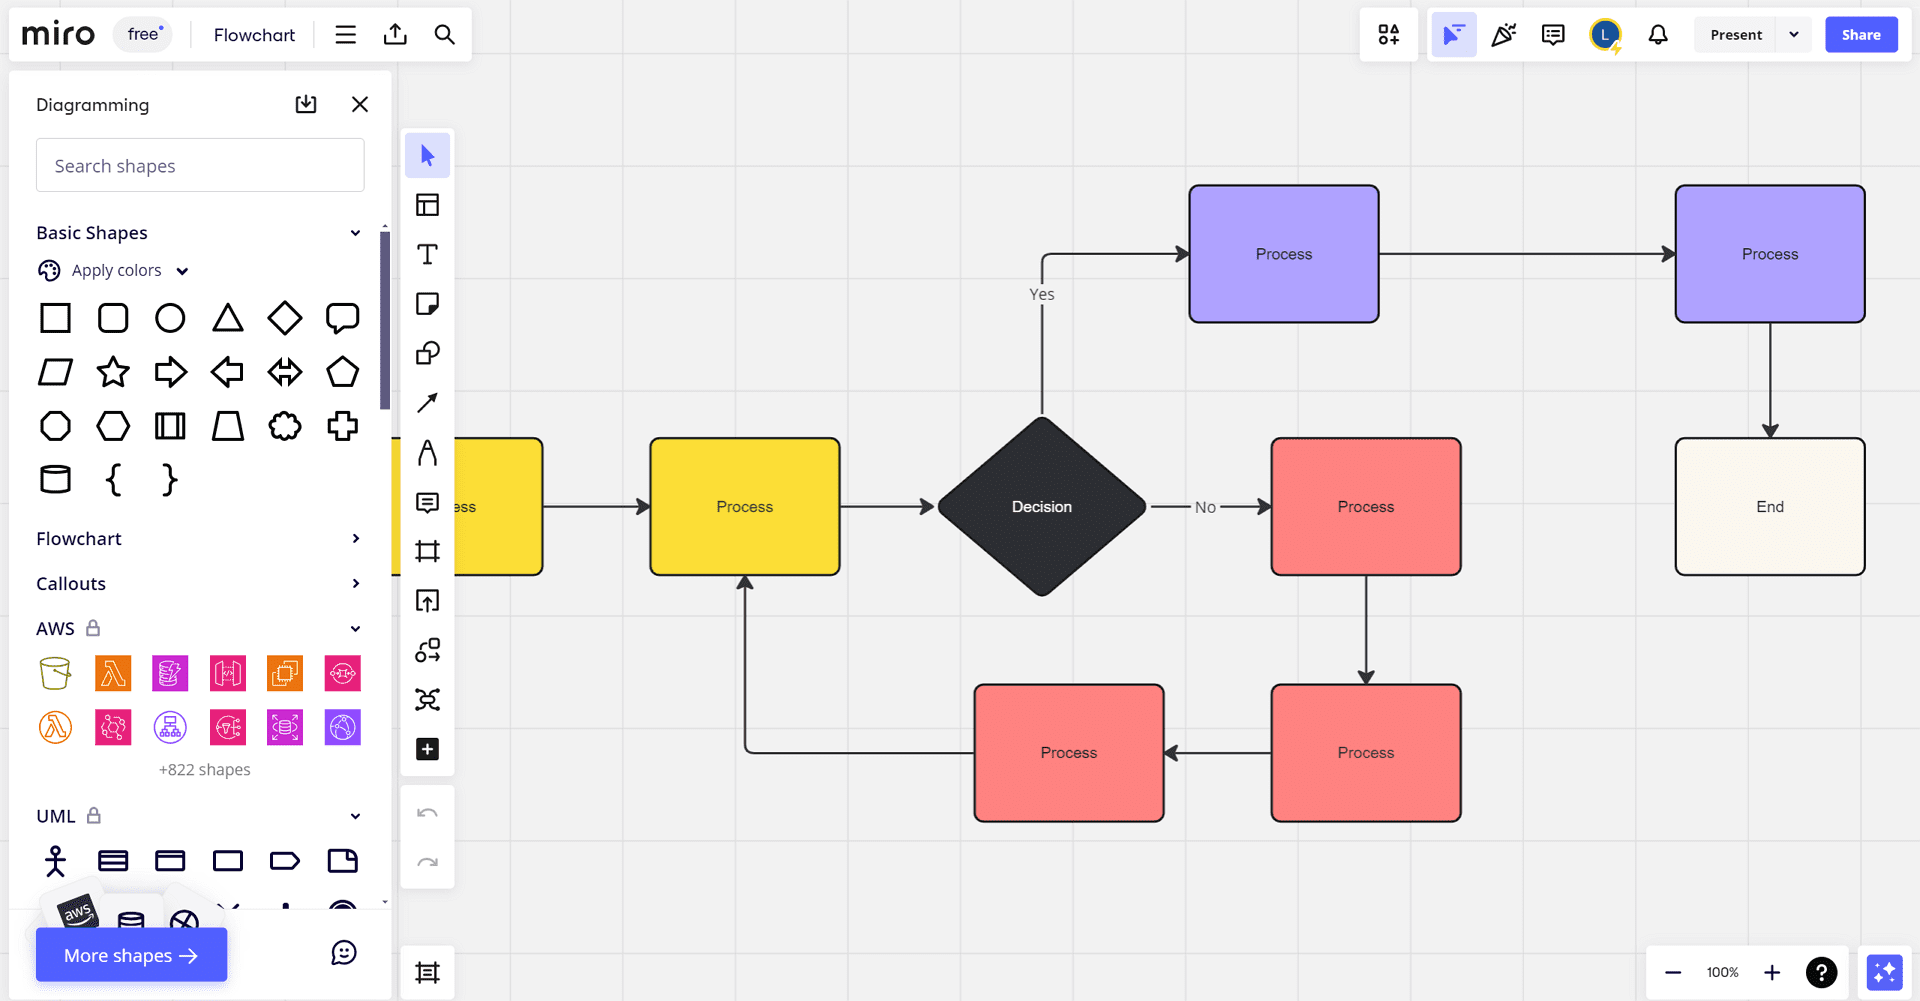Open the Miro AI sparkle button
Image resolution: width=1920 pixels, height=1001 pixels.
1884,972
